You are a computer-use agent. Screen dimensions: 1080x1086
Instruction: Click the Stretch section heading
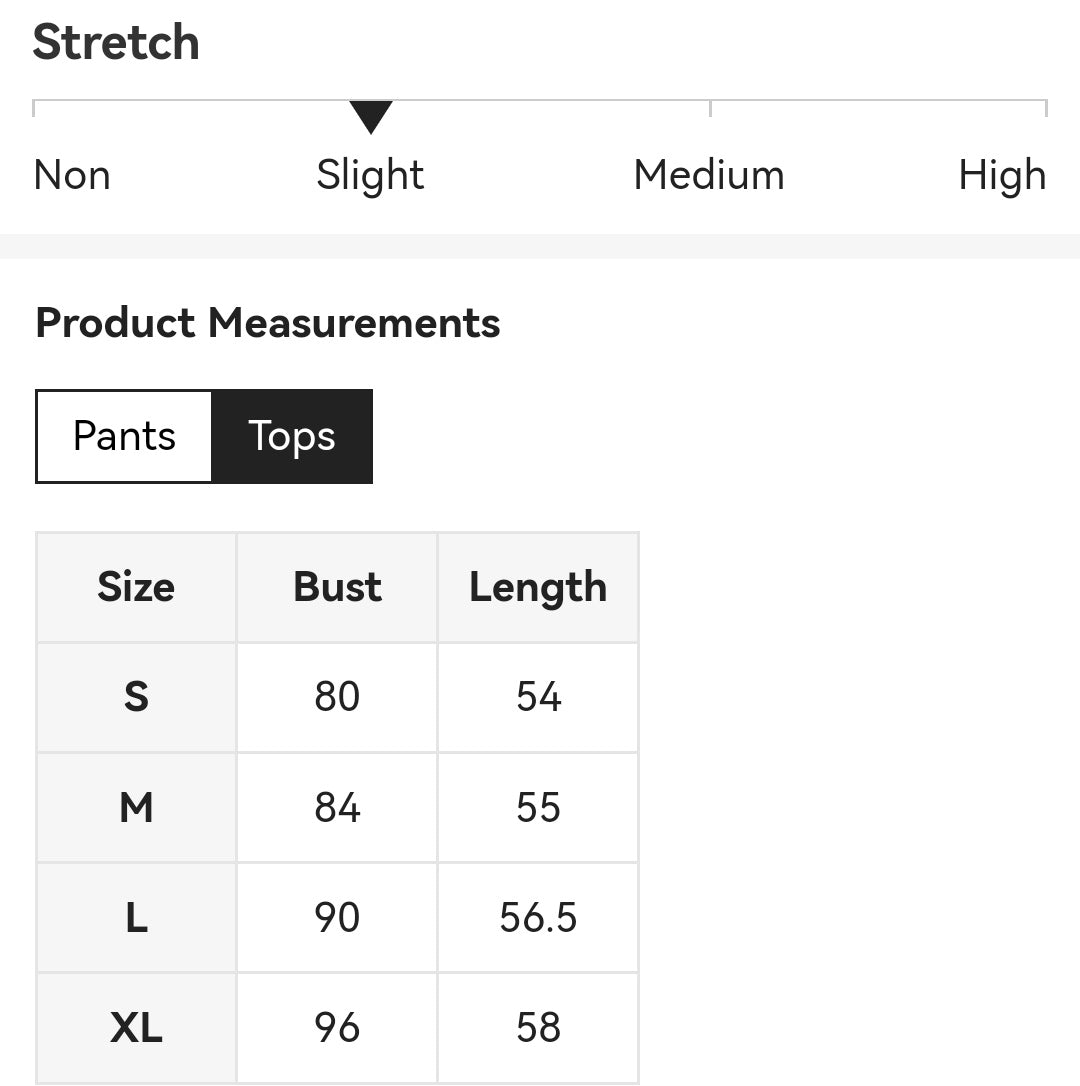click(x=116, y=42)
